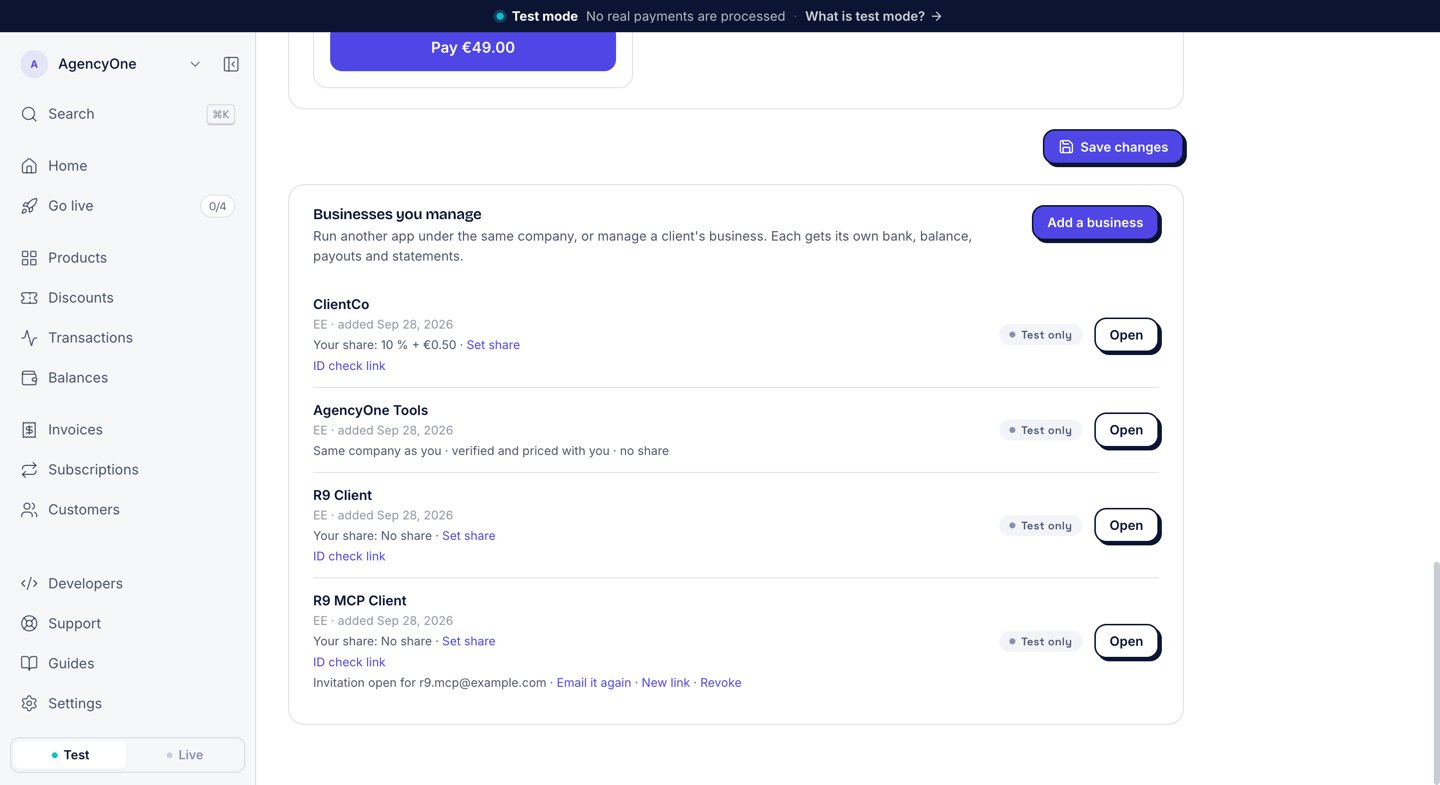Click the AgencyOne Tools business name
Image resolution: width=1440 pixels, height=785 pixels.
(x=370, y=410)
